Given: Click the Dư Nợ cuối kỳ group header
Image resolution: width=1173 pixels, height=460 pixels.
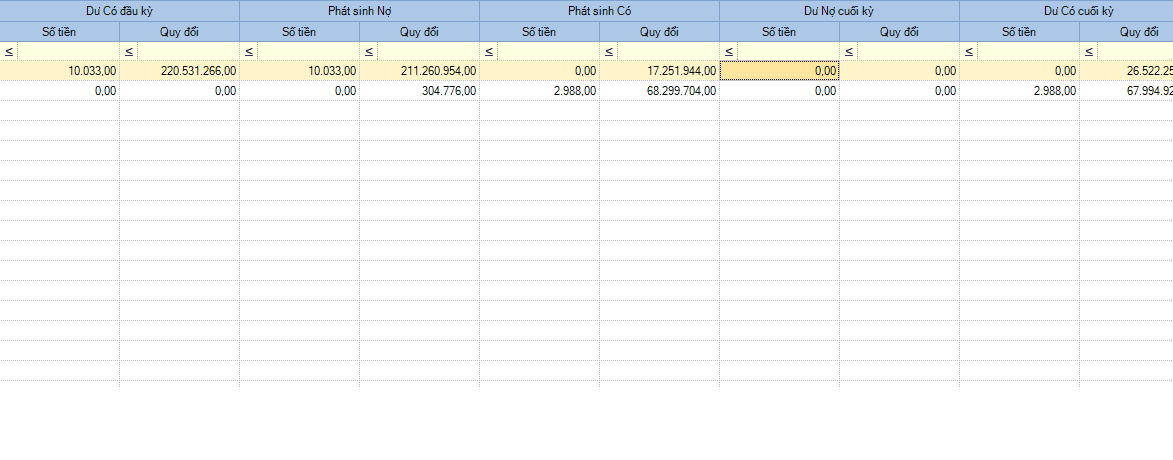Looking at the screenshot, I should tap(839, 11).
